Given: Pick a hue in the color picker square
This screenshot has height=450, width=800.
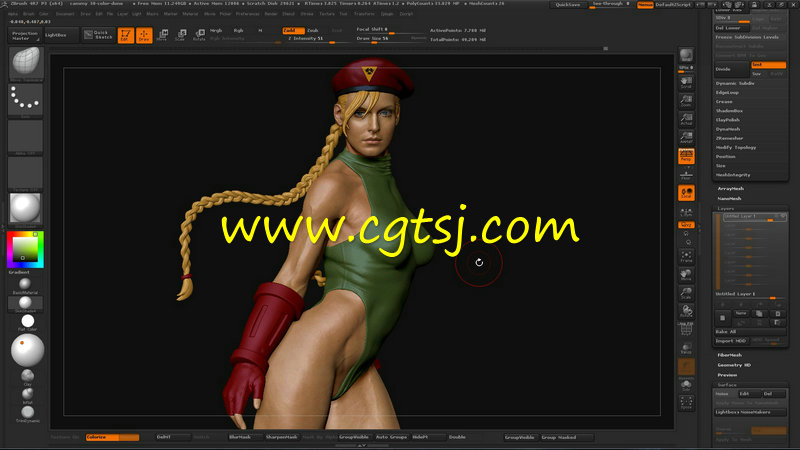Looking at the screenshot, I should (25, 249).
